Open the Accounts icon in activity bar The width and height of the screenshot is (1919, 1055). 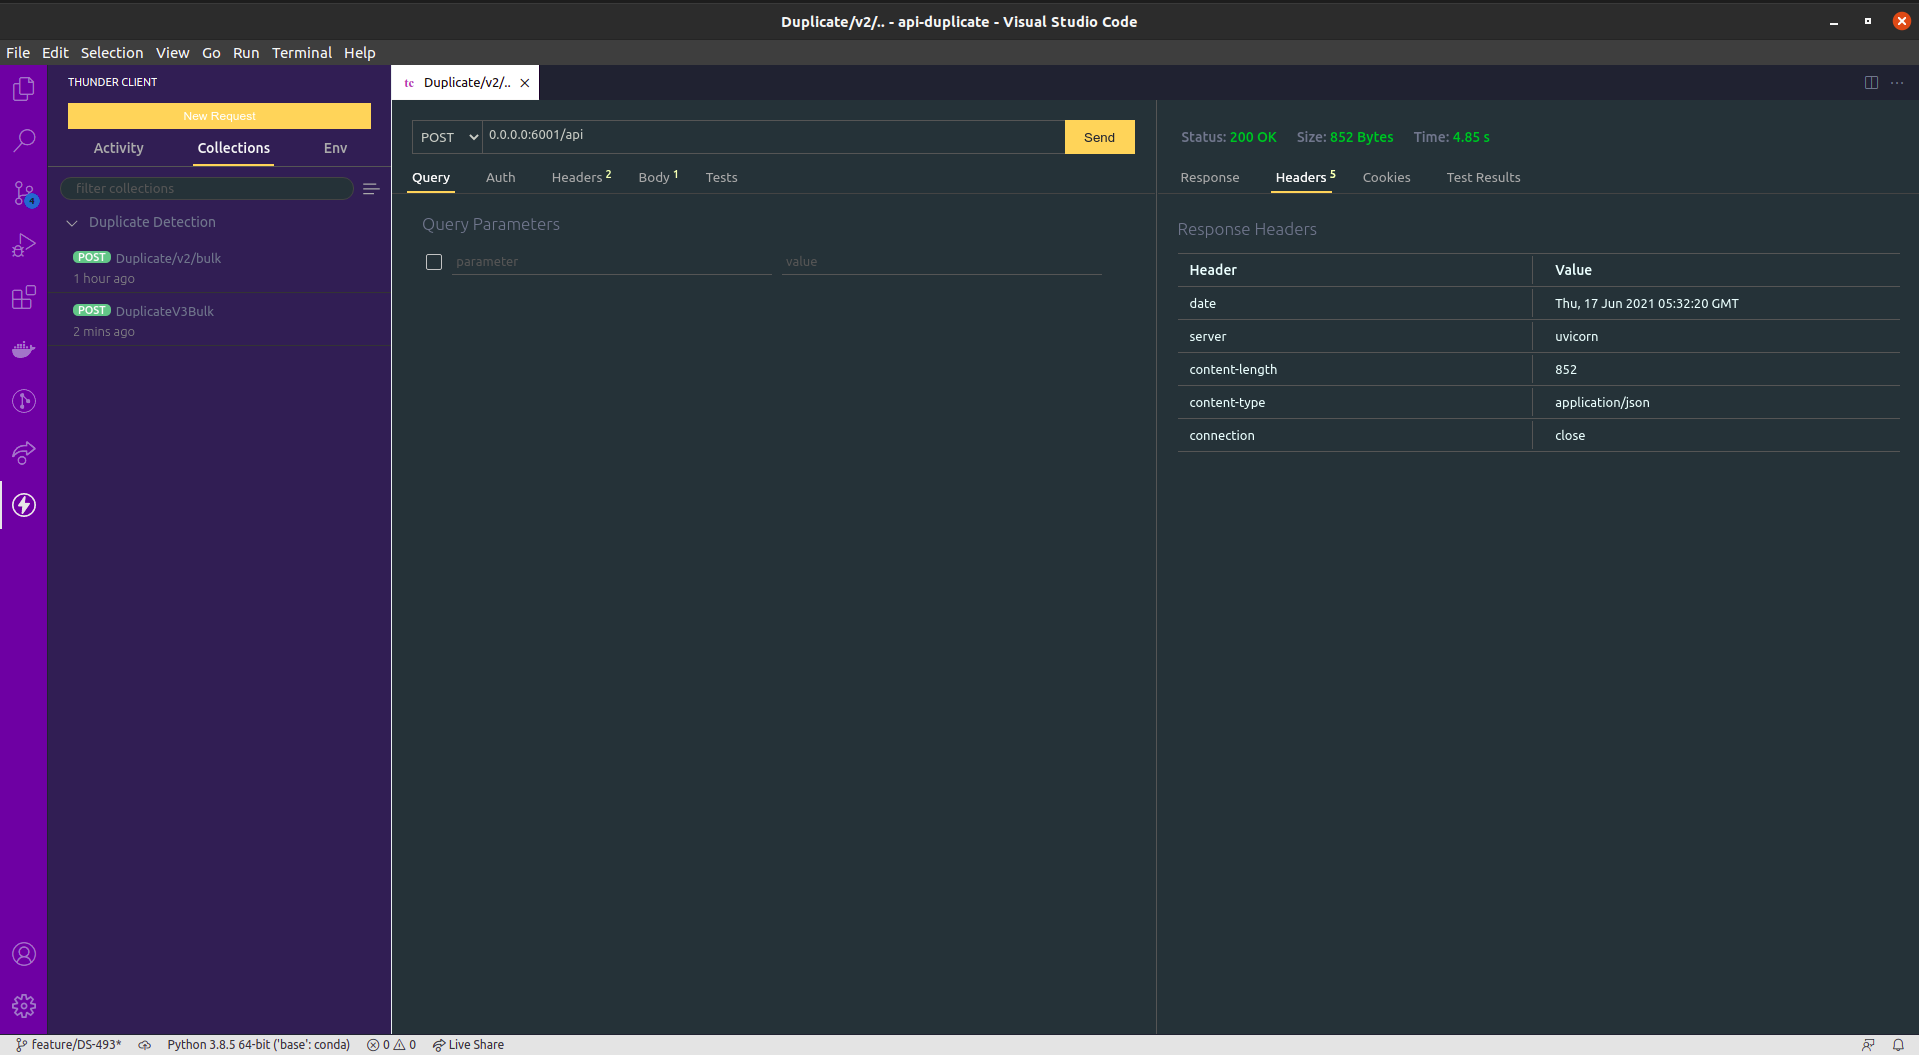(x=24, y=954)
